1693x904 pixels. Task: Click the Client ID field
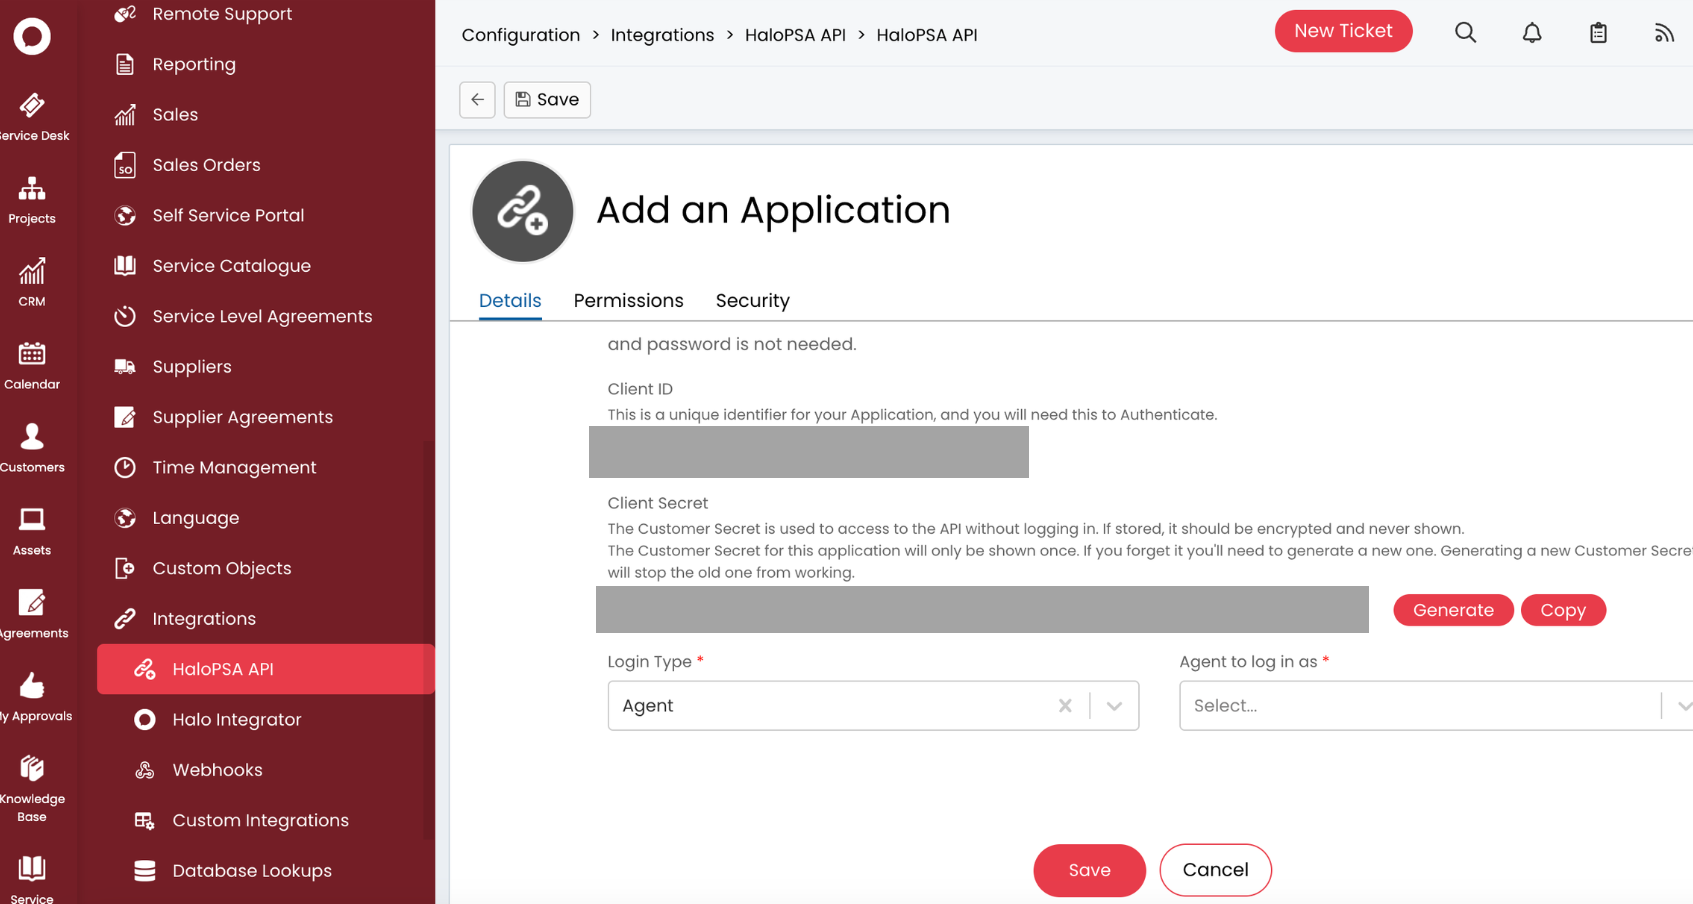(809, 452)
